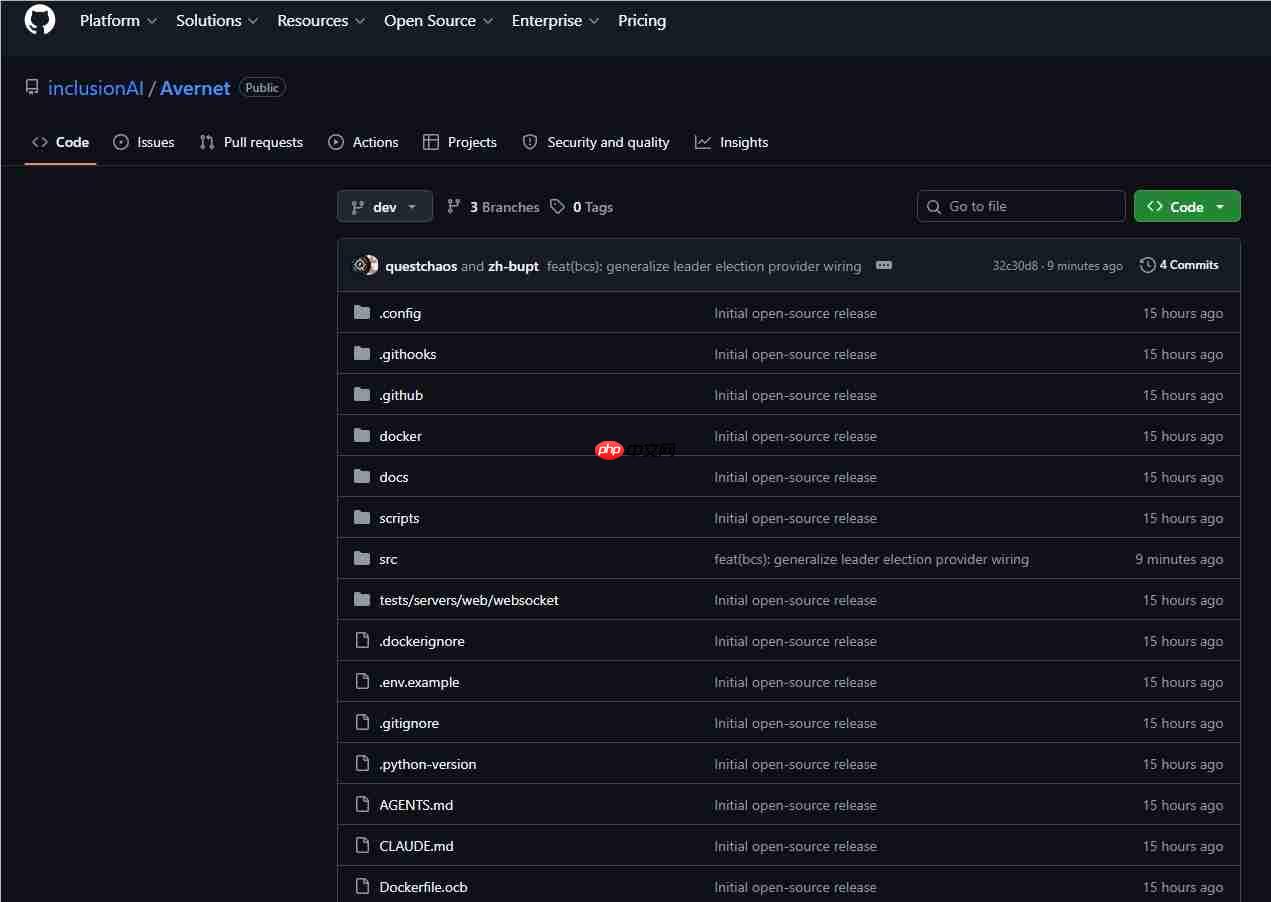The width and height of the screenshot is (1271, 902).
Task: Click the GitHub Octocat logo
Action: pos(40,20)
